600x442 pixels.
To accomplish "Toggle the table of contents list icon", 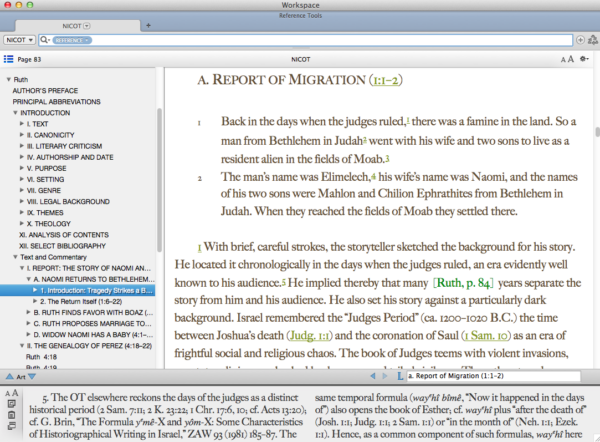I will [x=8, y=59].
